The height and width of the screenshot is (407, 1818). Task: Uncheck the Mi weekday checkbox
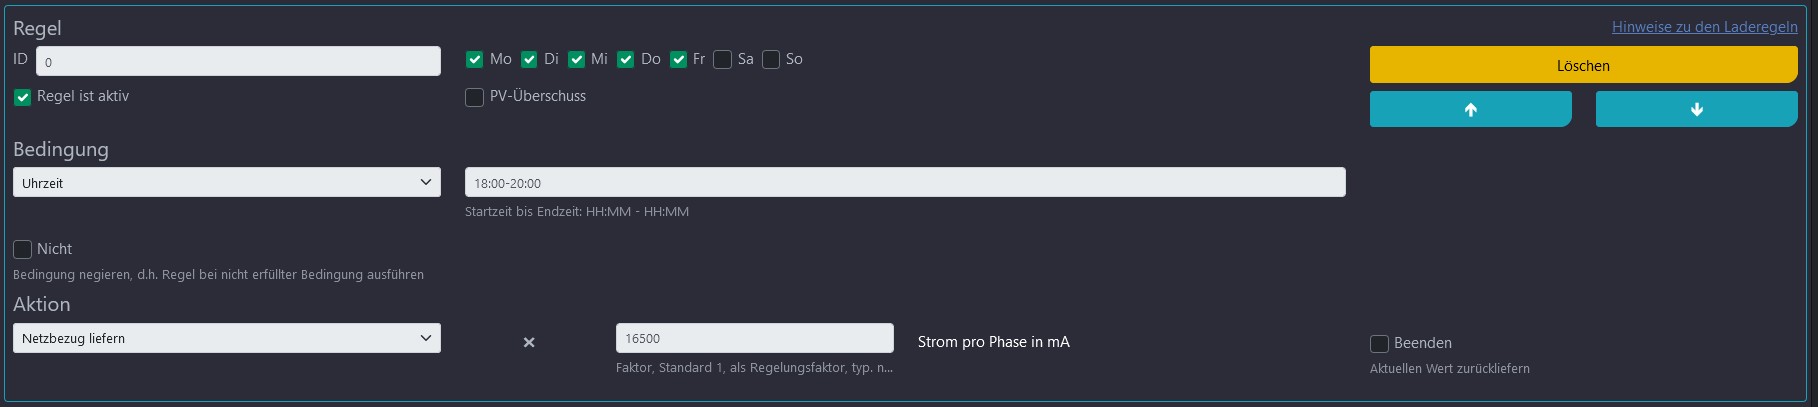click(x=576, y=60)
